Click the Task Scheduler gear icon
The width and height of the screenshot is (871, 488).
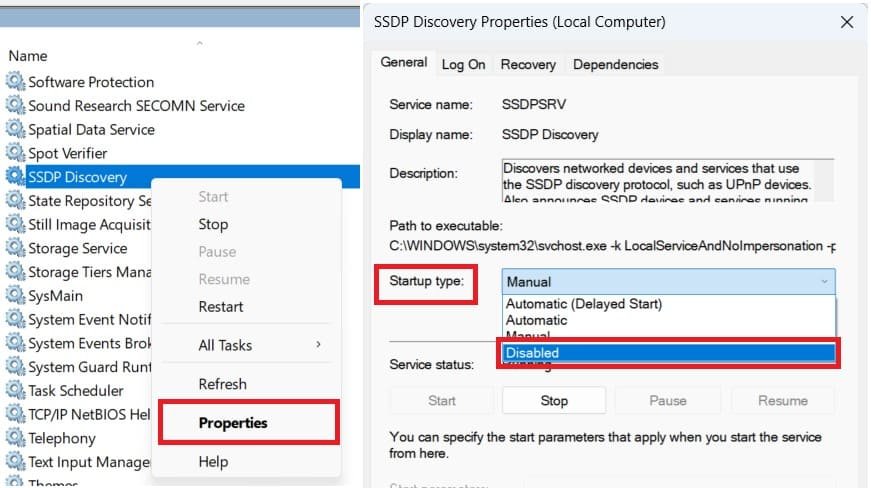click(15, 391)
